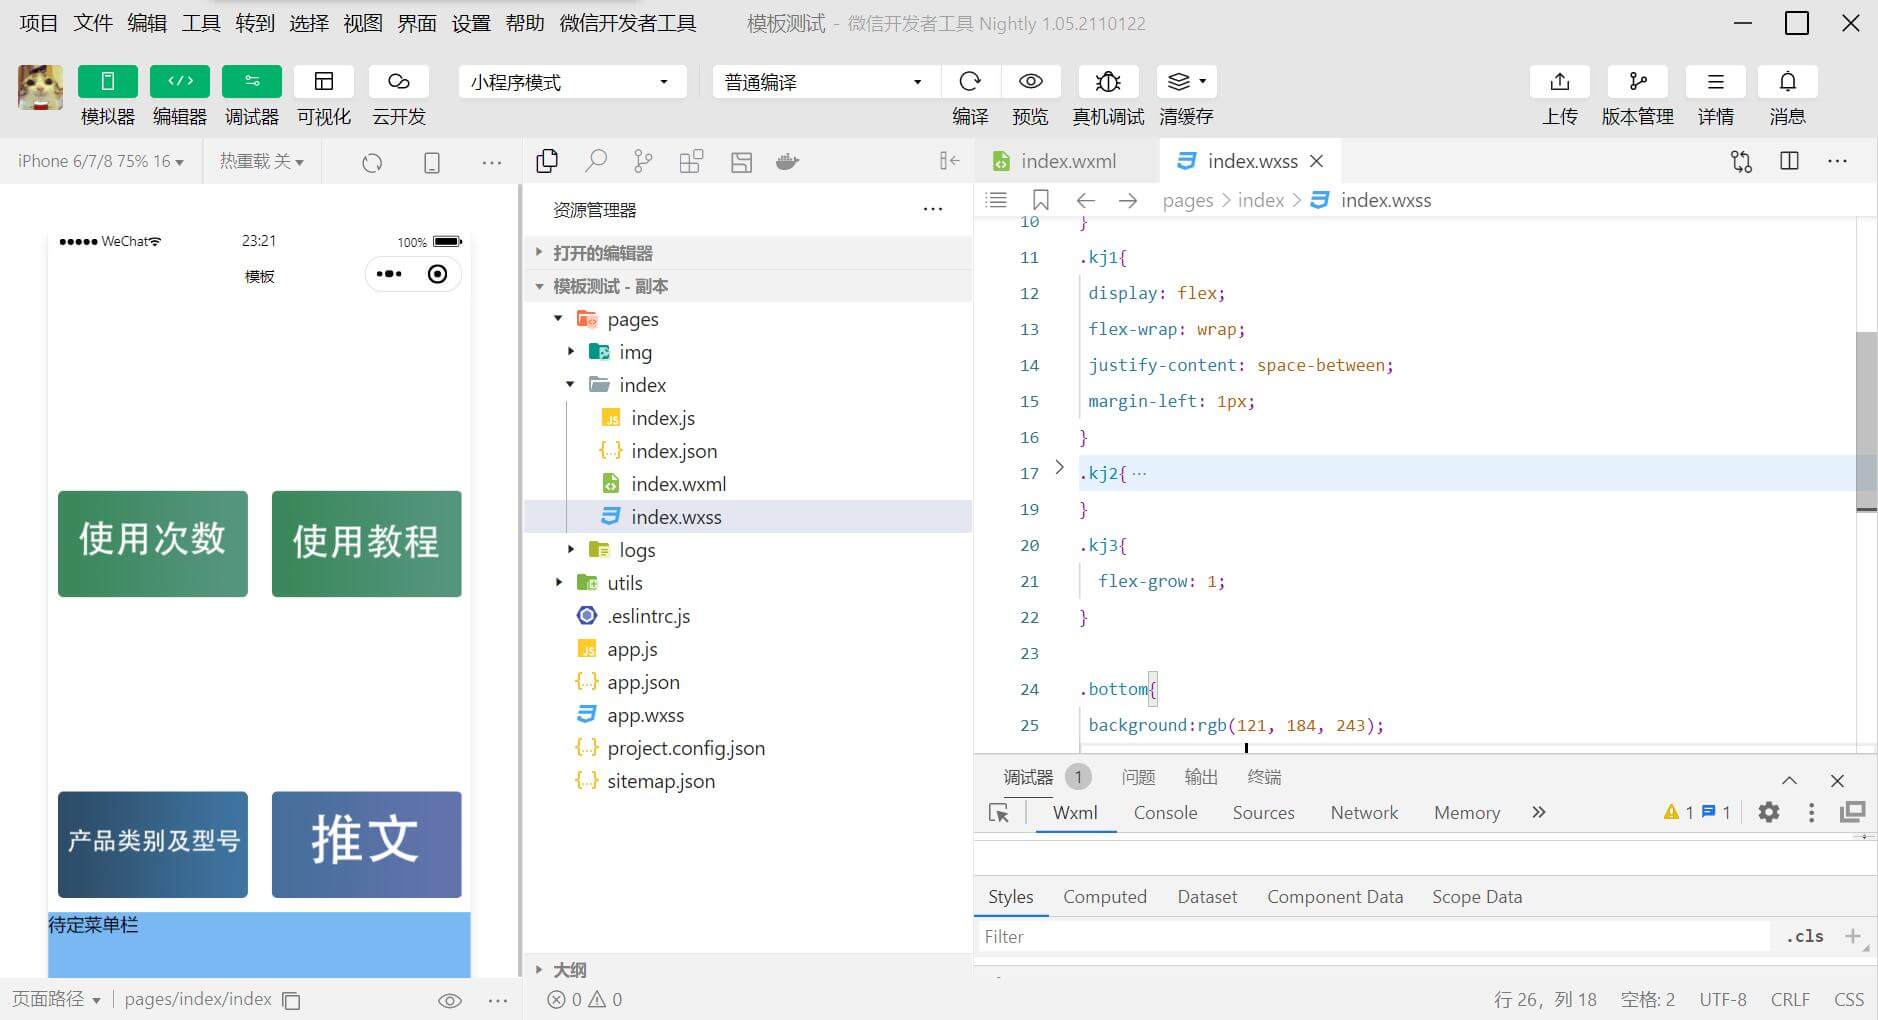Open project details (详情)

click(x=1716, y=82)
